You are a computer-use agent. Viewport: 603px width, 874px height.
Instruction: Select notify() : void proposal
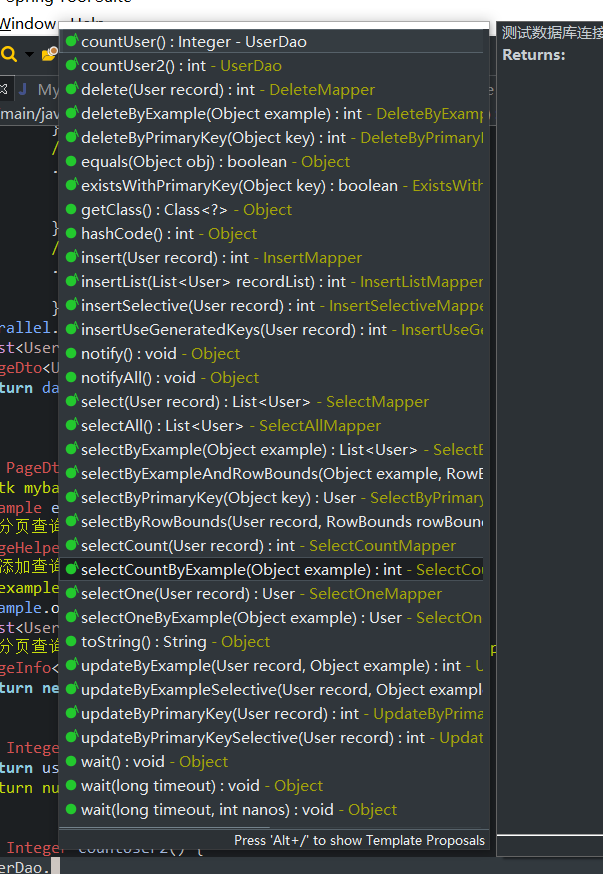[271, 353]
